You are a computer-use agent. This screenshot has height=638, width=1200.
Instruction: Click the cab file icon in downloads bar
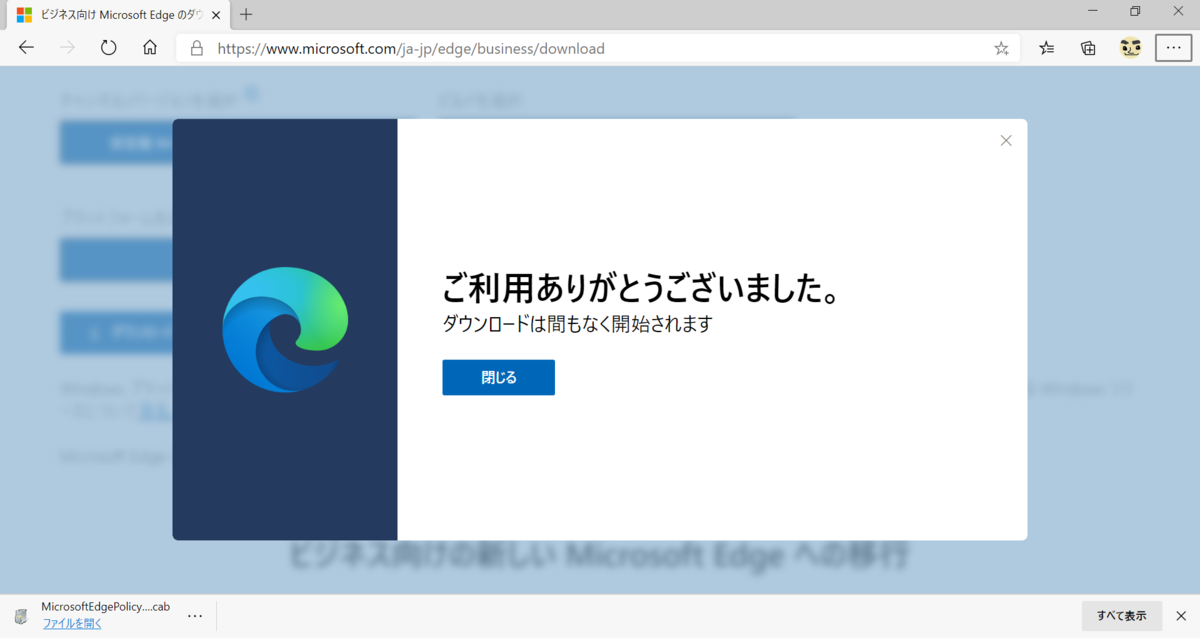21,616
